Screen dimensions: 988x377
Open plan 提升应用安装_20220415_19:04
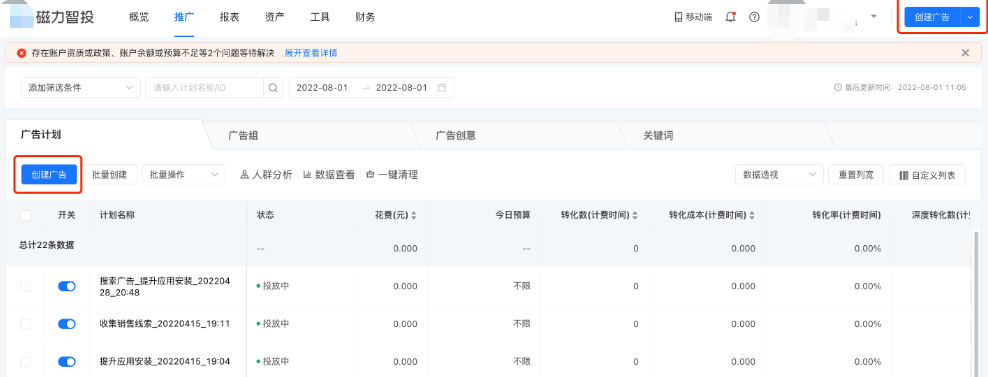[164, 362]
